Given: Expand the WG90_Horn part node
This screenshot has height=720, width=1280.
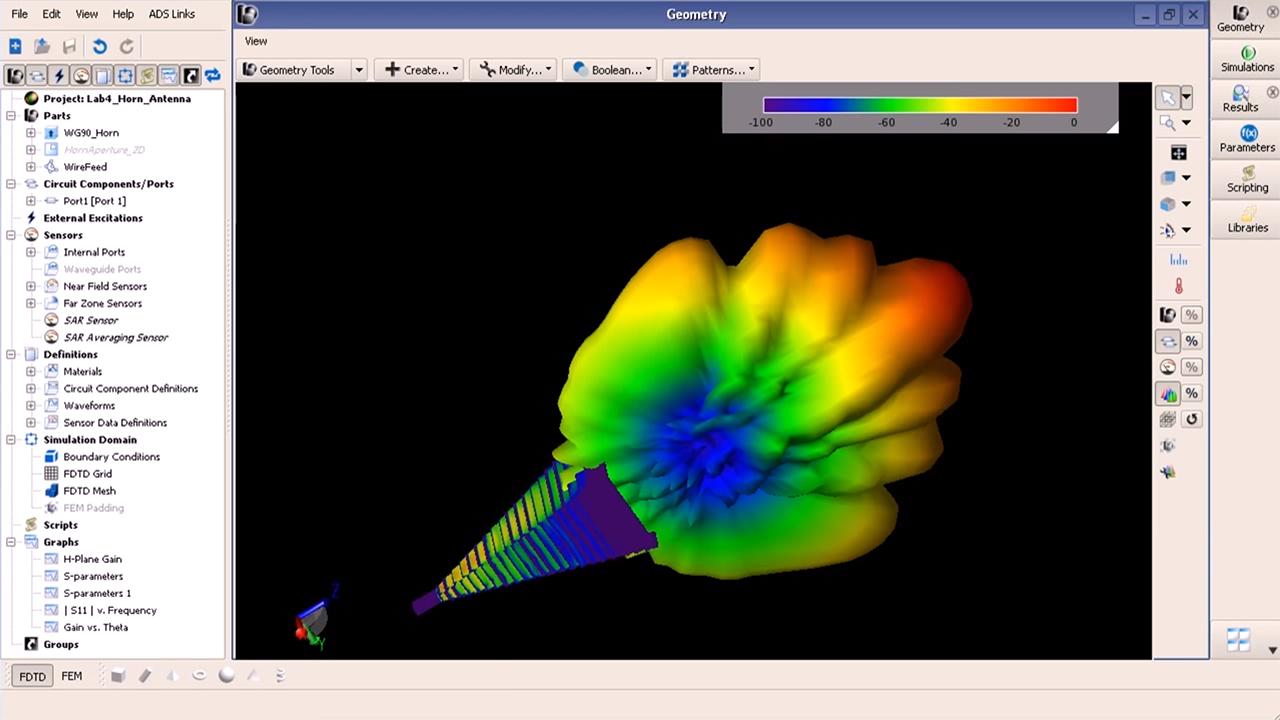Looking at the screenshot, I should point(31,133).
